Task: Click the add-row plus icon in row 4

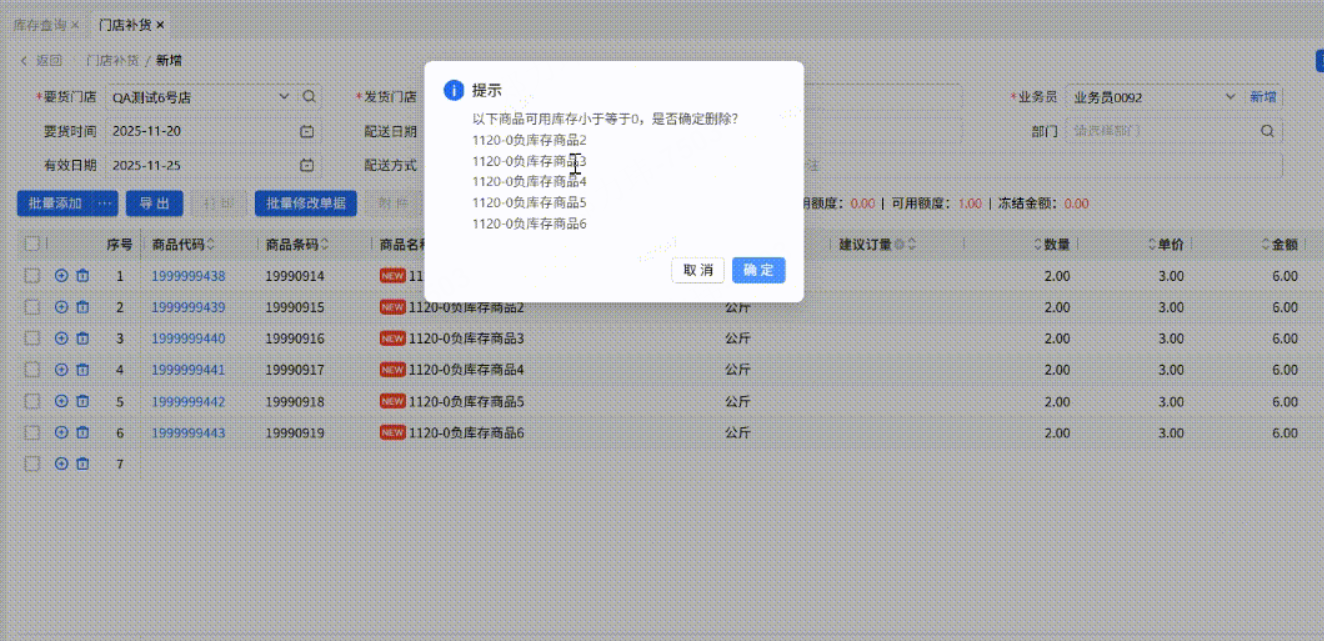Action: point(61,370)
